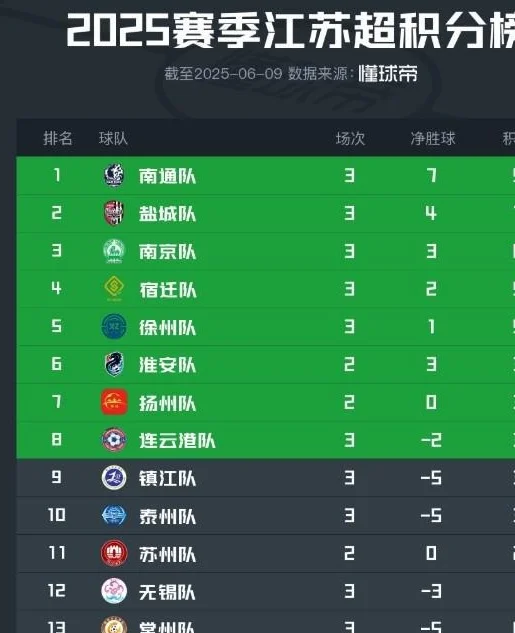Select the 南京队 green crest icon
The image size is (515, 633).
pyautogui.click(x=114, y=251)
